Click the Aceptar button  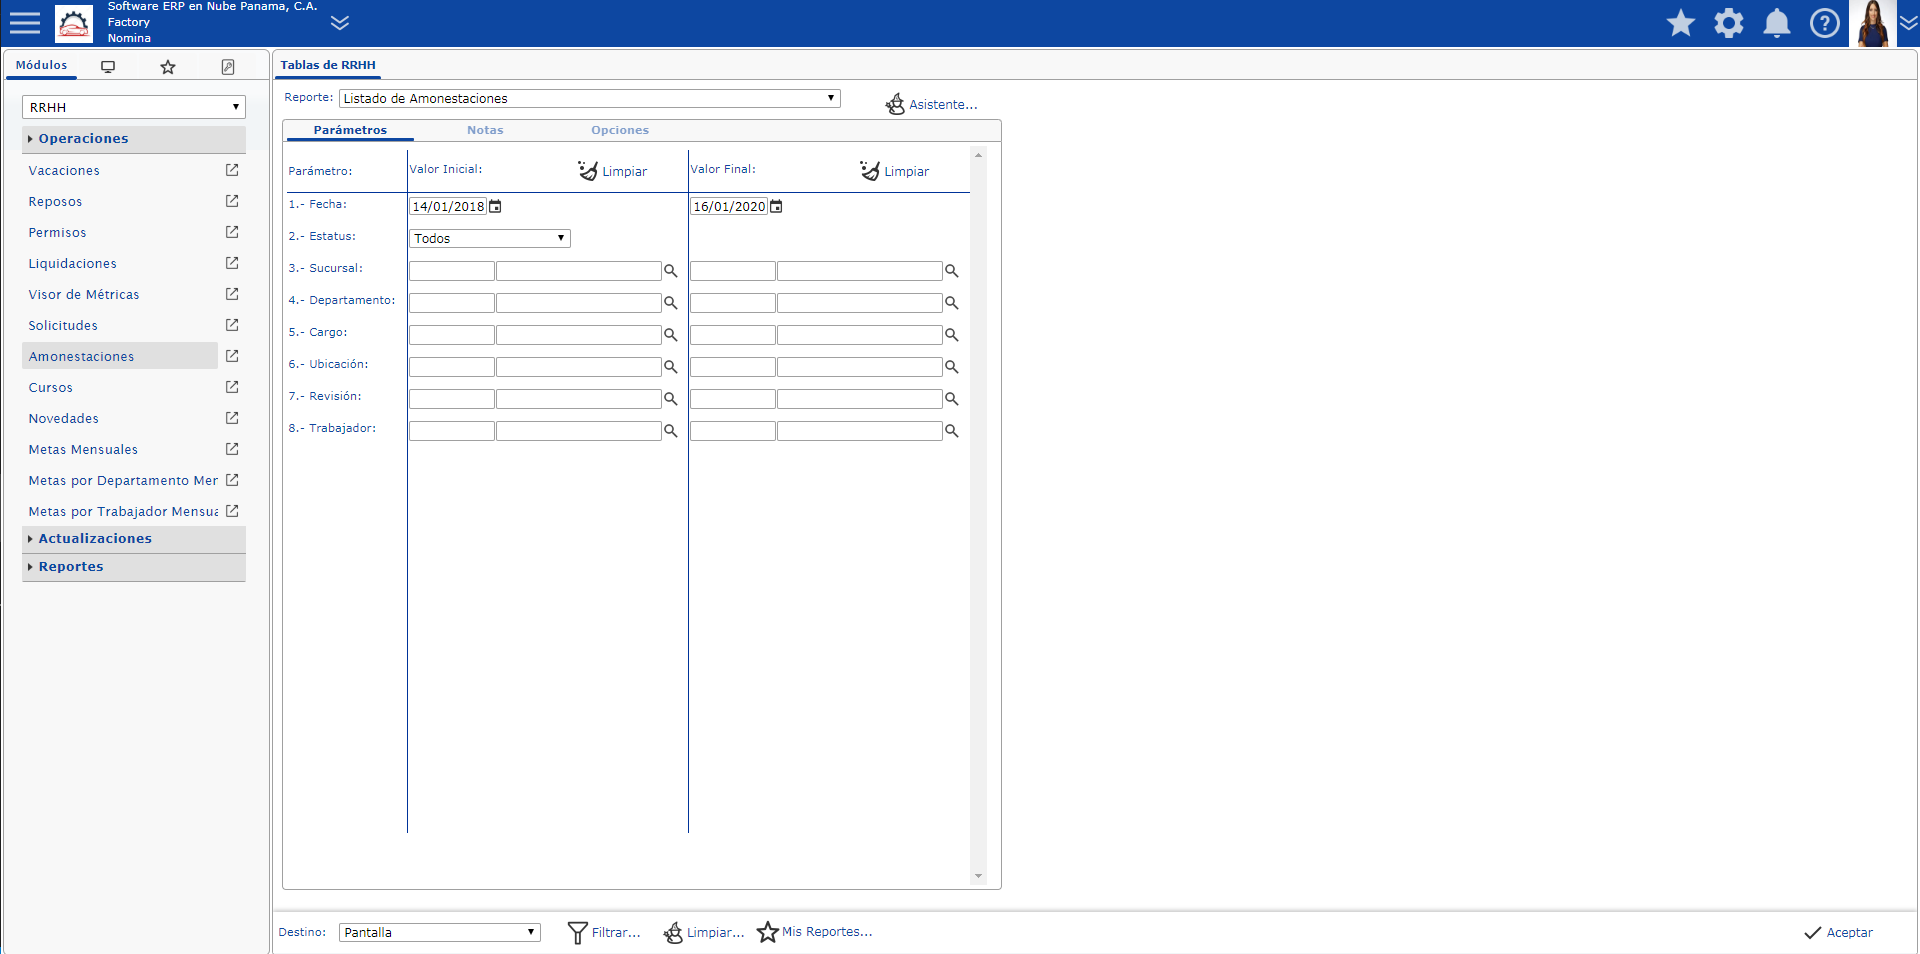coord(1838,932)
